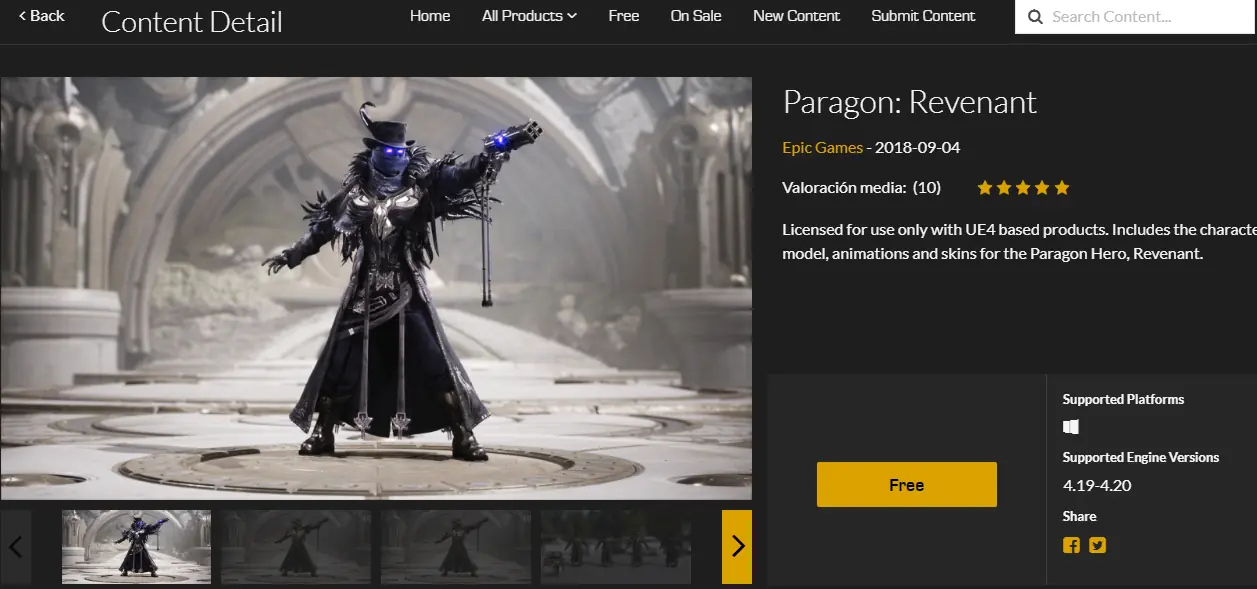Share on Twitter icon
This screenshot has height=589, width=1257.
1098,545
